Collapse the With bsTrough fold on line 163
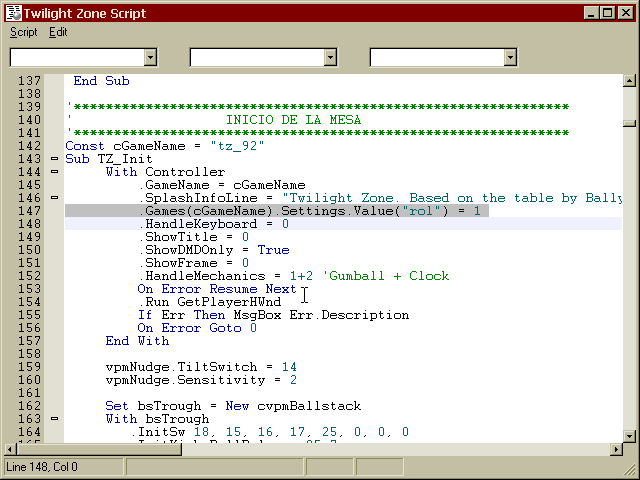Screen dimensions: 640x480 (54, 419)
